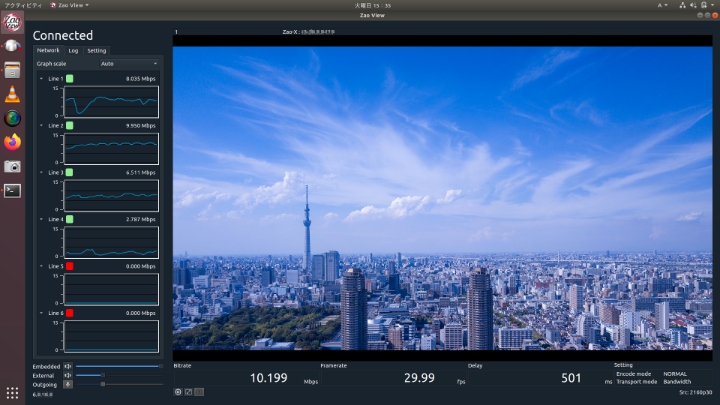This screenshot has height=405, width=720.
Task: Open the Screenshot camera app in dock
Action: 12,166
